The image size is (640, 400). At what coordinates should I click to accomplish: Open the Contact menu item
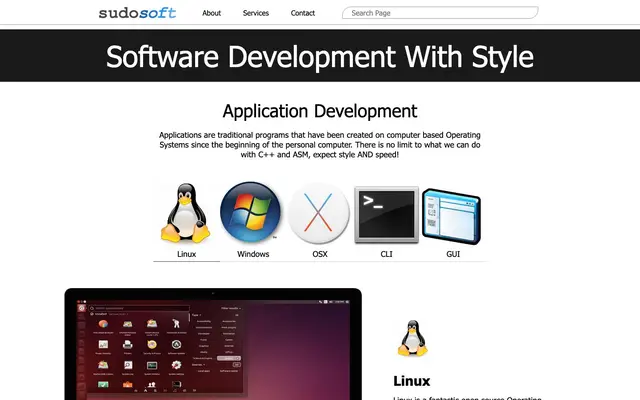pos(302,13)
